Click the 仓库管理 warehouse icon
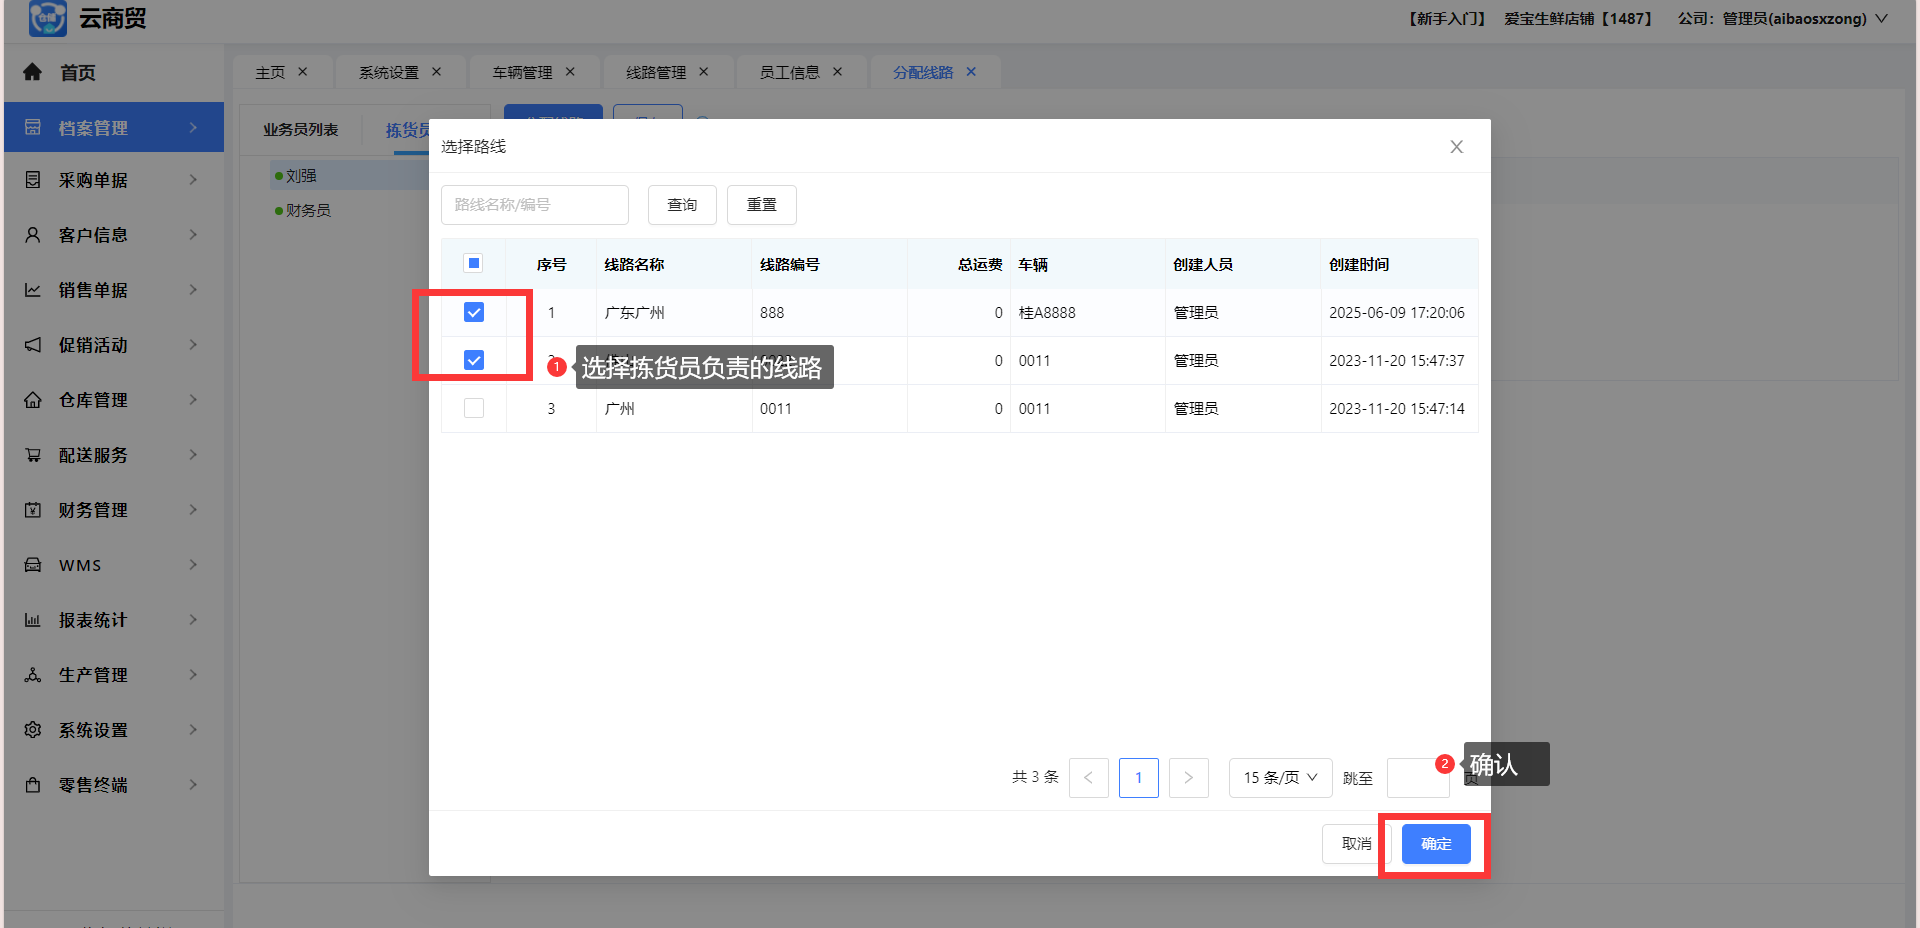Image resolution: width=1920 pixels, height=928 pixels. coord(33,400)
